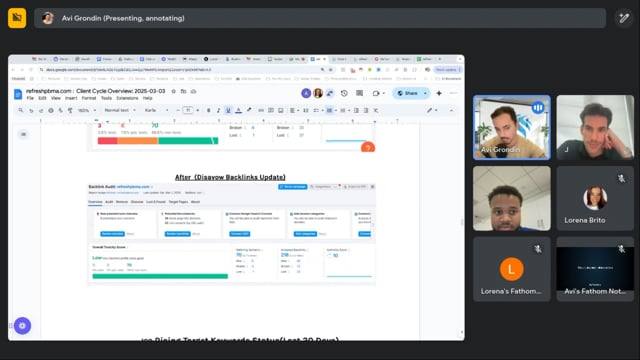This screenshot has height=360, width=640.
Task: Toggle underline formatting
Action: [228, 110]
